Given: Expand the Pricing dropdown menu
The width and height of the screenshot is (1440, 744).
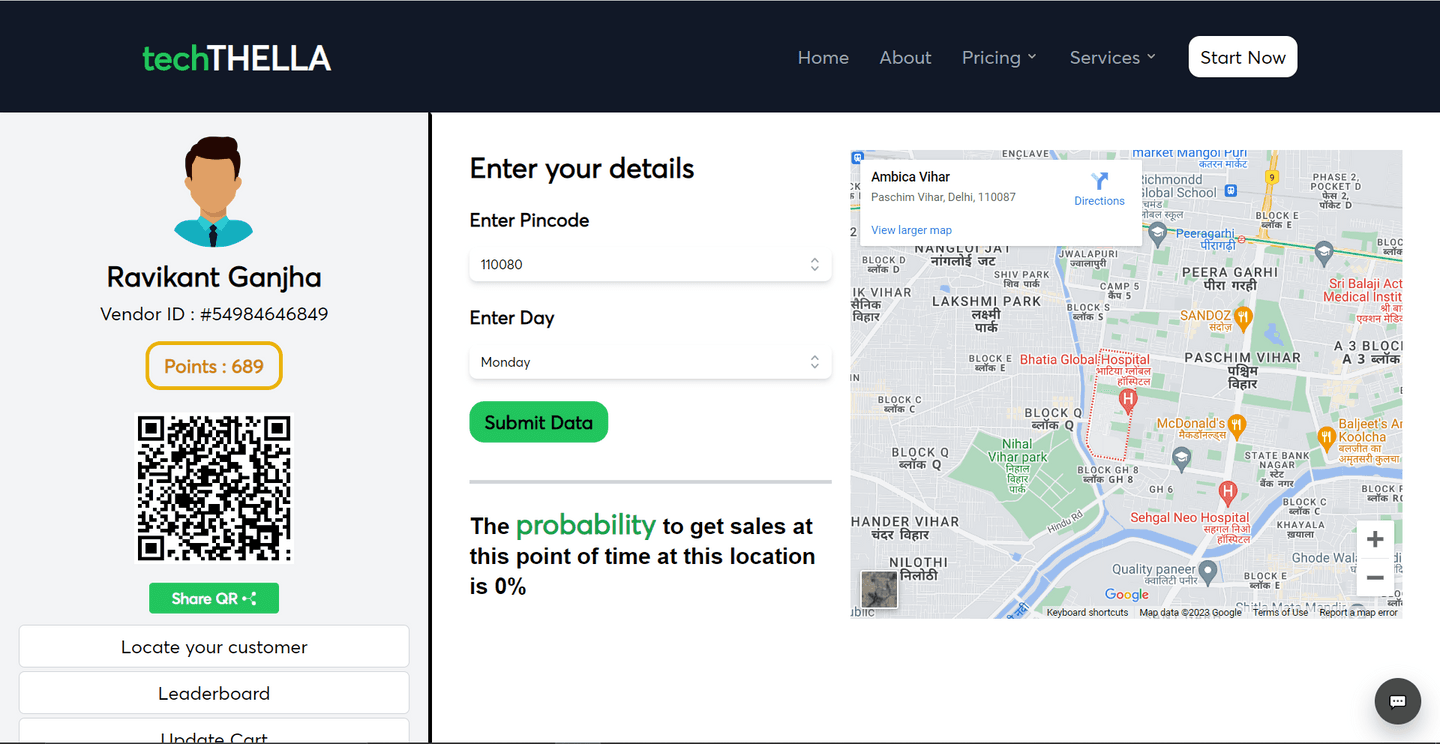Looking at the screenshot, I should pyautogui.click(x=999, y=58).
